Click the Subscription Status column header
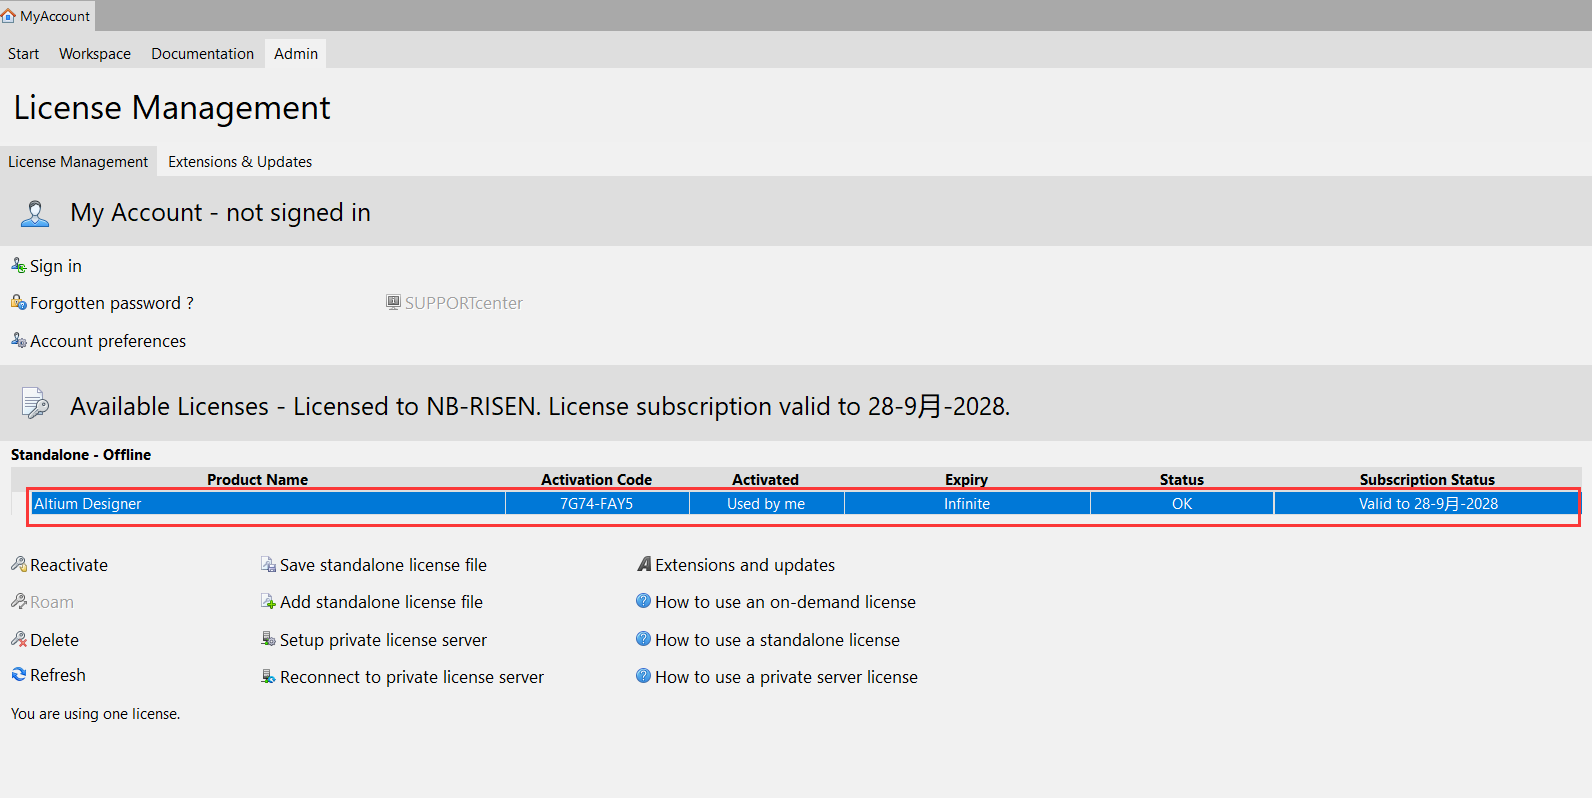 click(x=1427, y=480)
